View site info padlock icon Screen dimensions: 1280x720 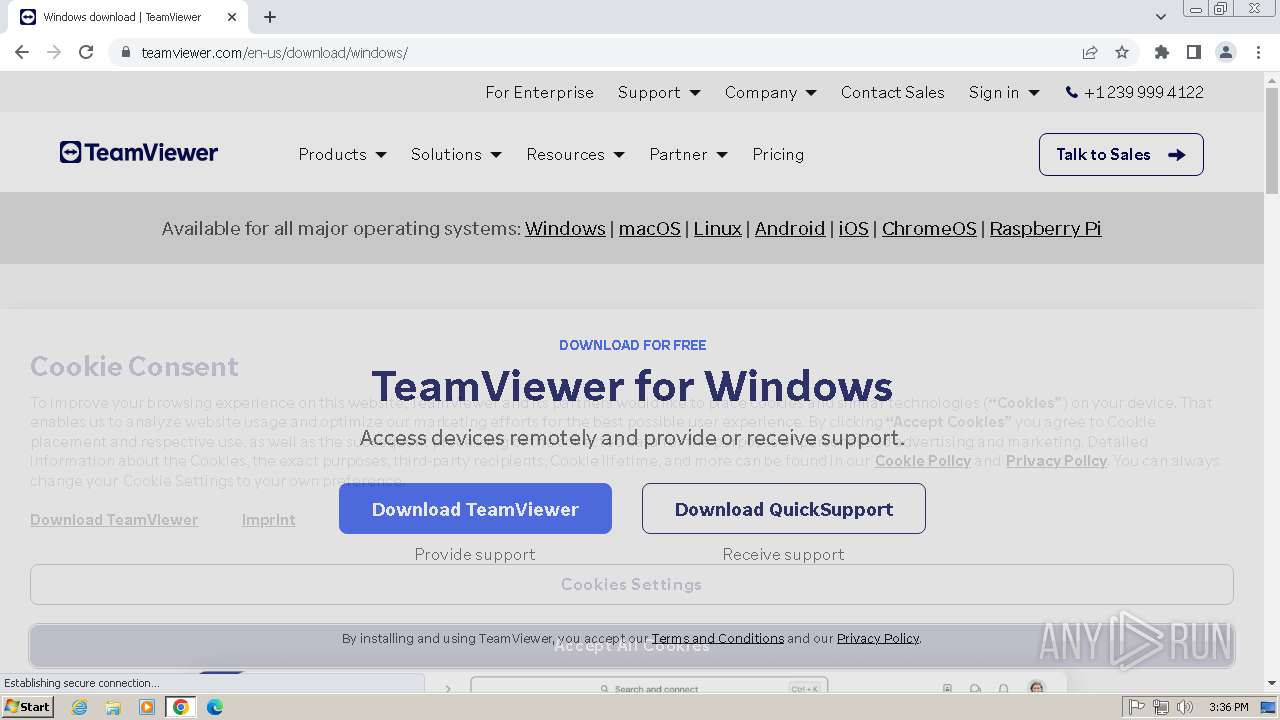click(x=125, y=52)
